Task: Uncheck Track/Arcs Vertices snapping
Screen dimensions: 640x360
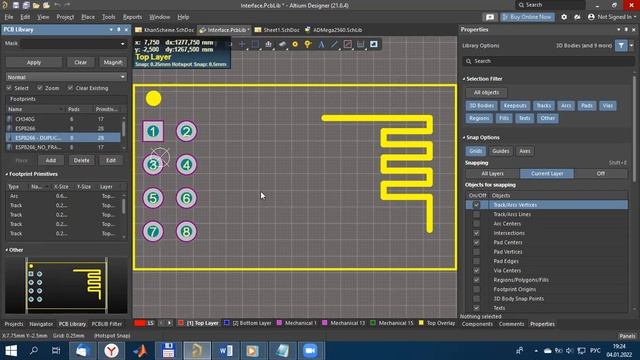Action: (x=476, y=205)
